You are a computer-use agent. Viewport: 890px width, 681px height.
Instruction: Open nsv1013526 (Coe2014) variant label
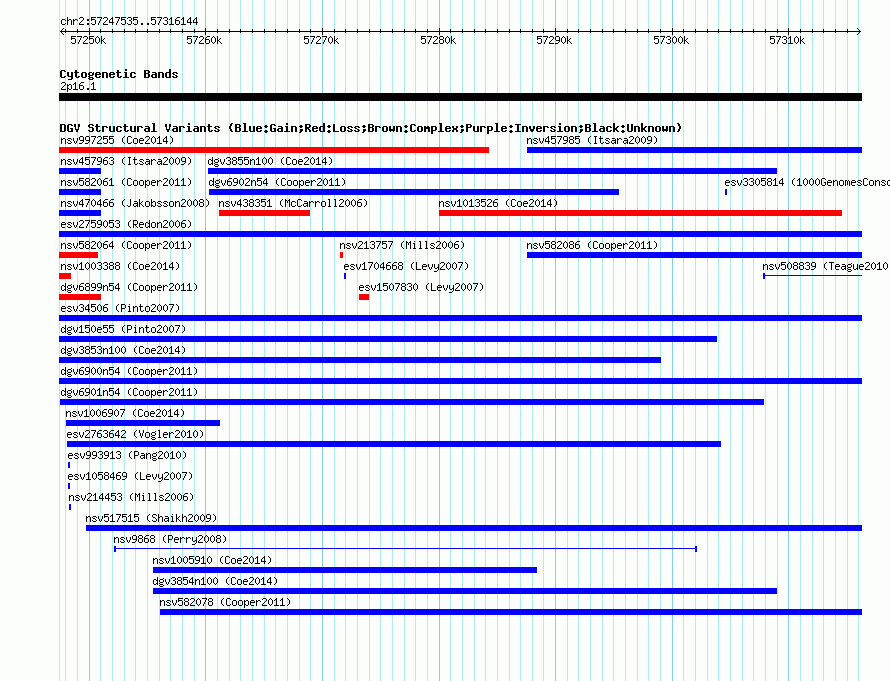click(x=498, y=203)
